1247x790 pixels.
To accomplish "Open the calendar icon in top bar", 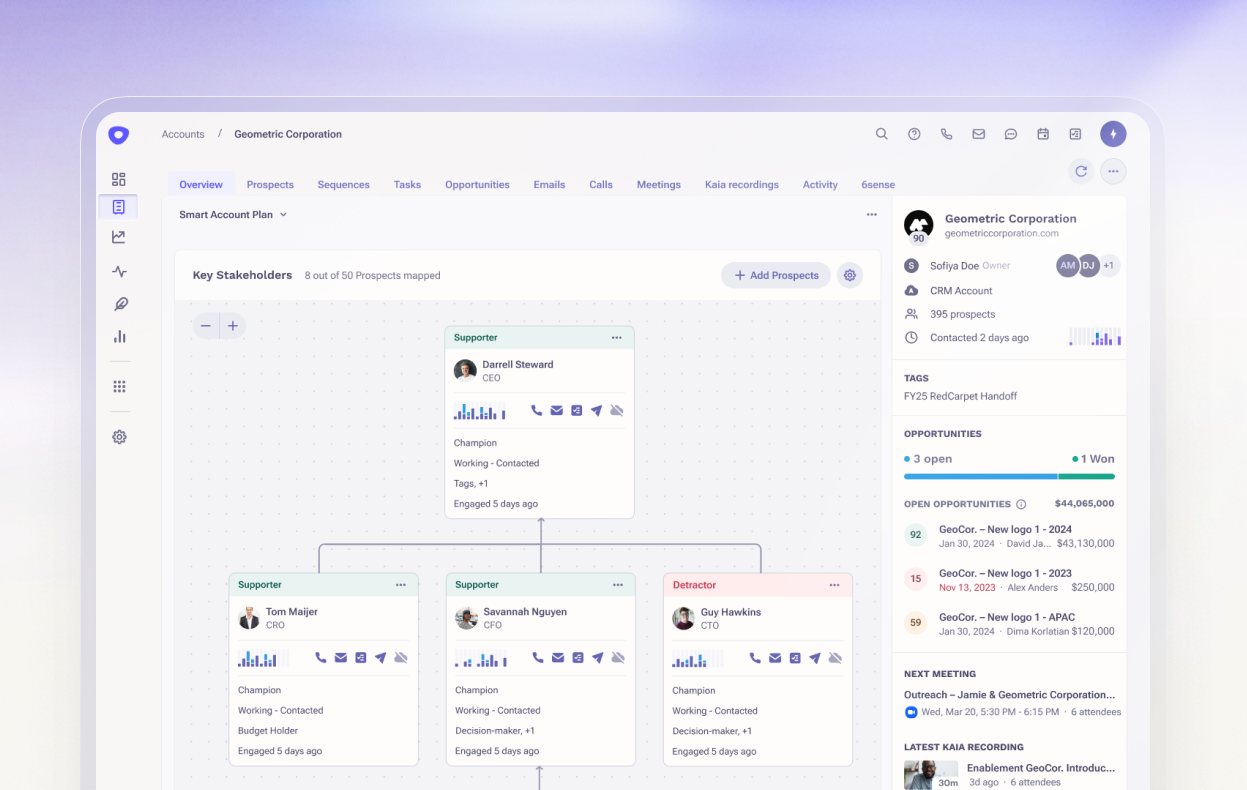I will click(x=1043, y=134).
